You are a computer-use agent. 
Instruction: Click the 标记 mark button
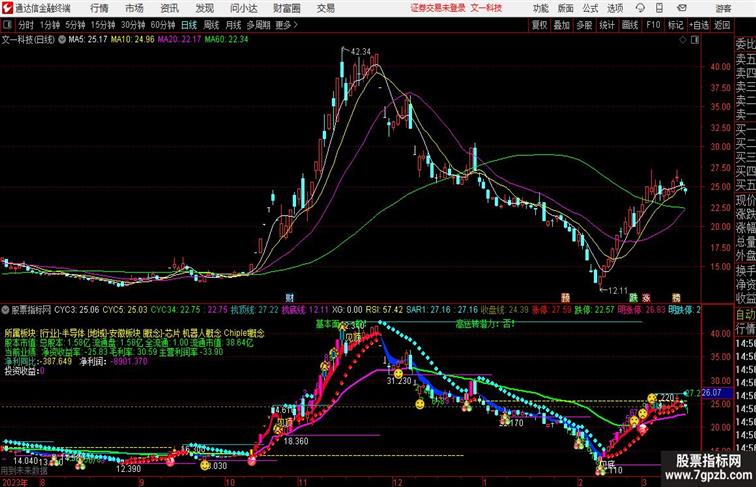(x=675, y=25)
